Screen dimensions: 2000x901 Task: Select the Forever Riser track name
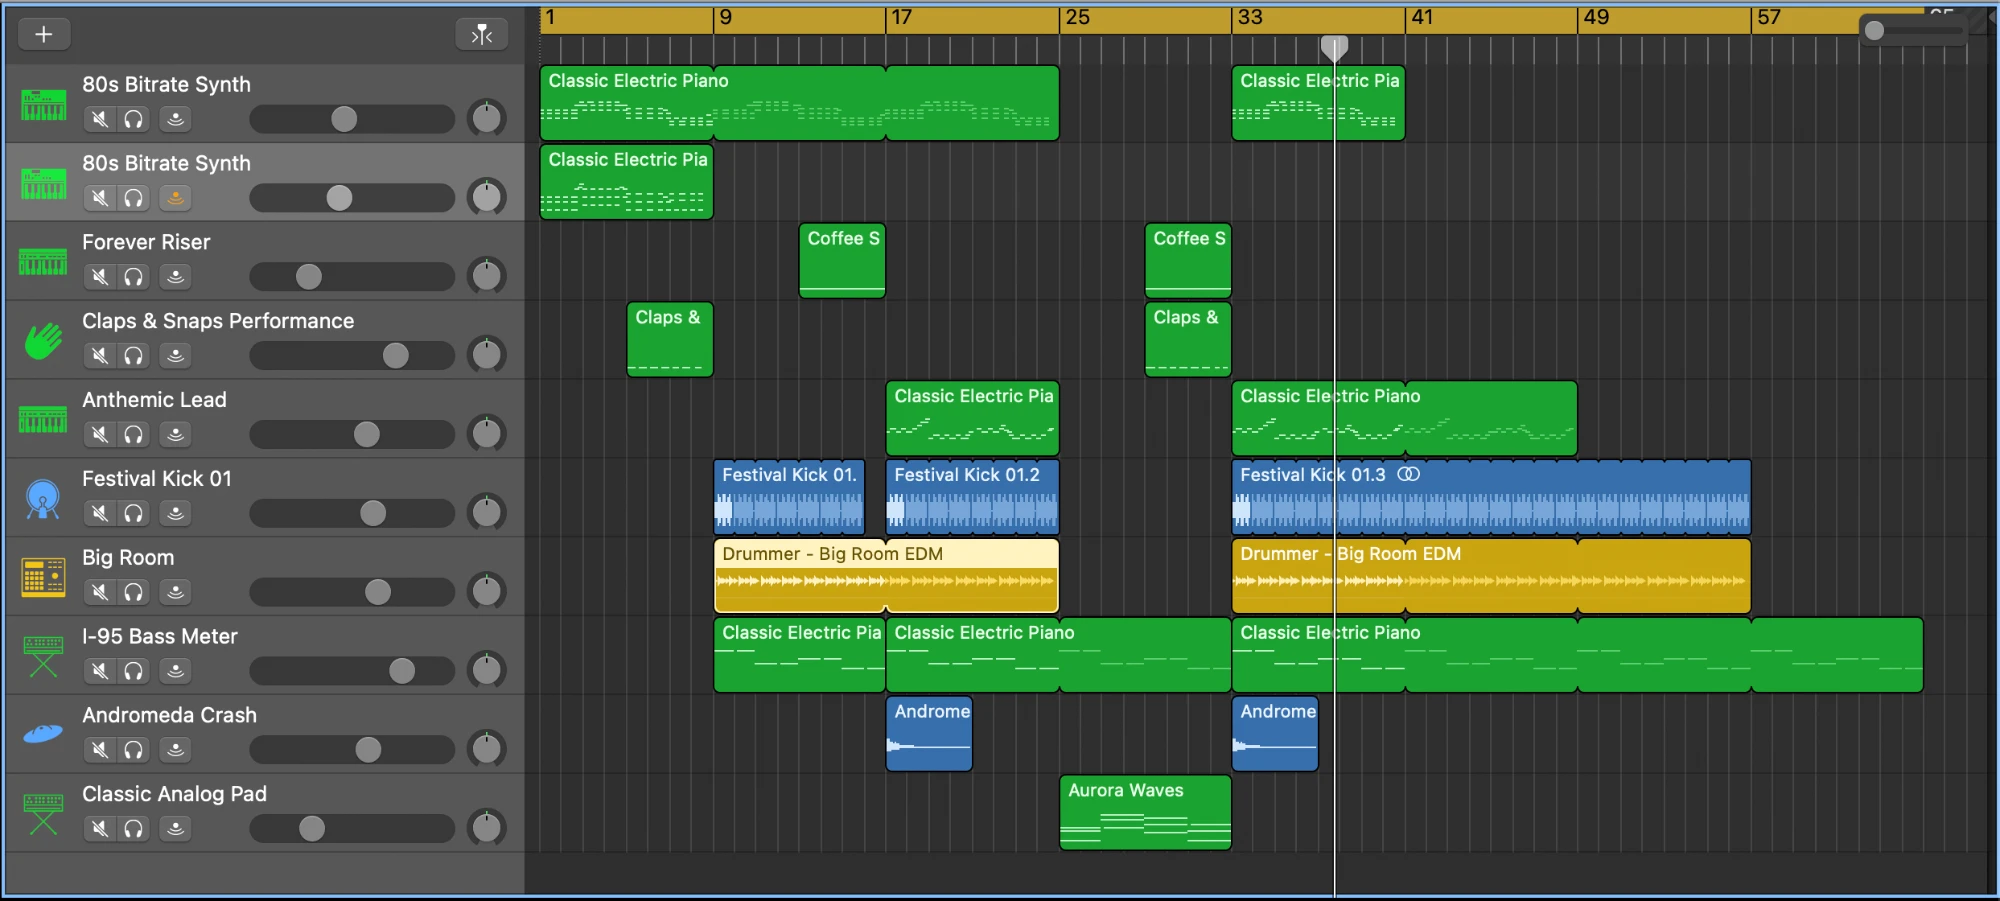[146, 242]
